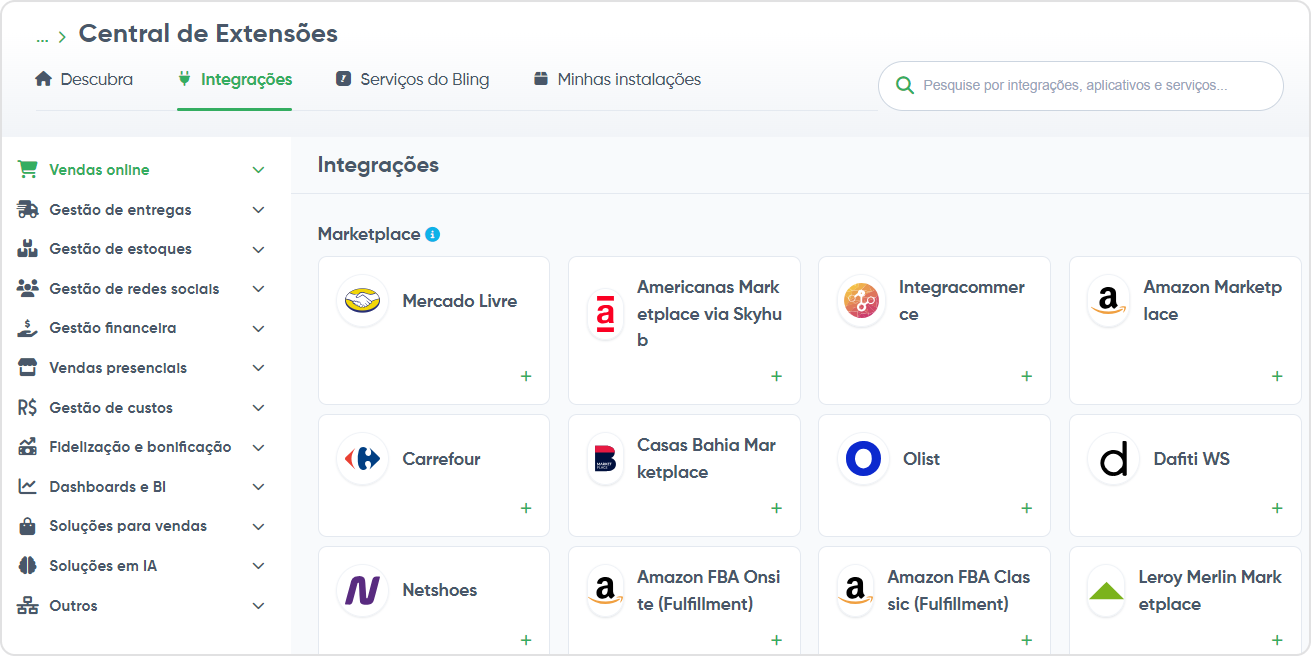Select Vendas presenciais menu item
Screen dimensions: 1311x656
click(x=141, y=368)
